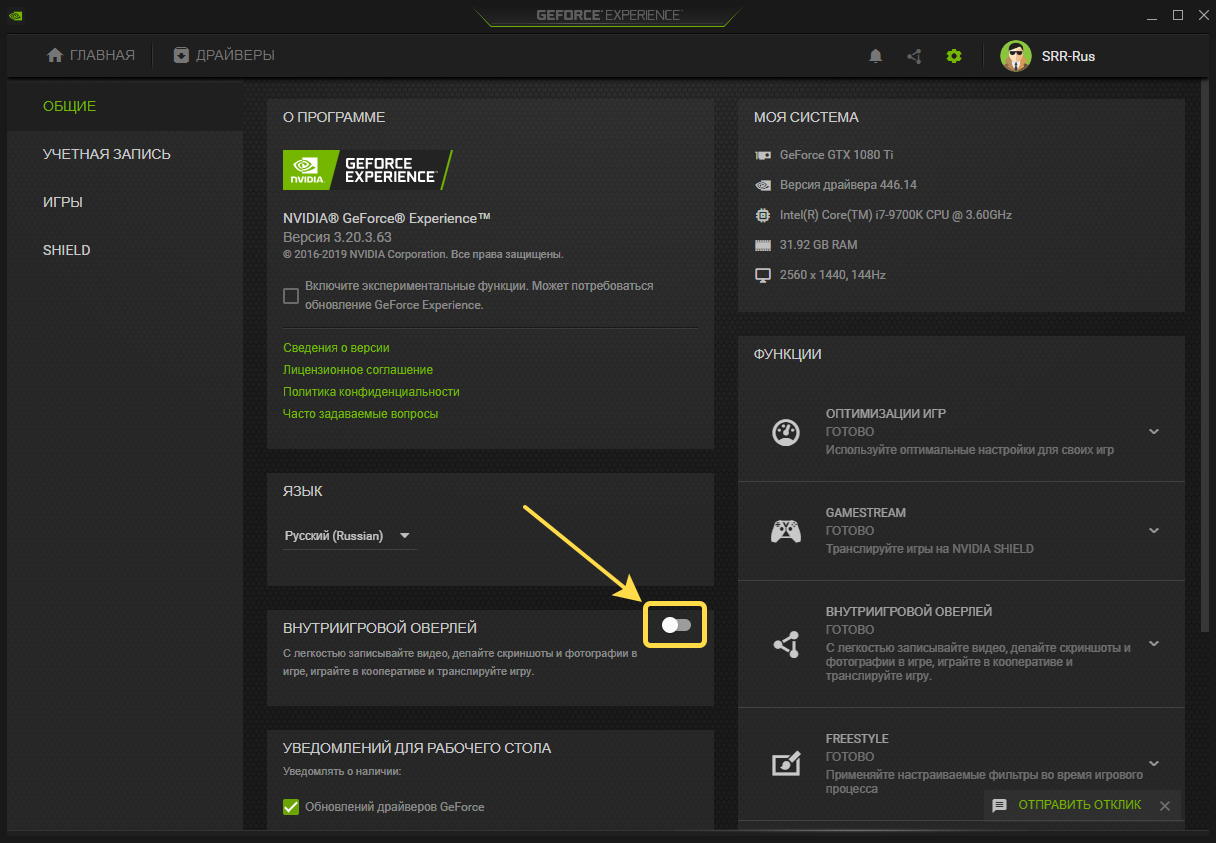Select ОБЩИЕ in the sidebar
The height and width of the screenshot is (843, 1216).
124,106
